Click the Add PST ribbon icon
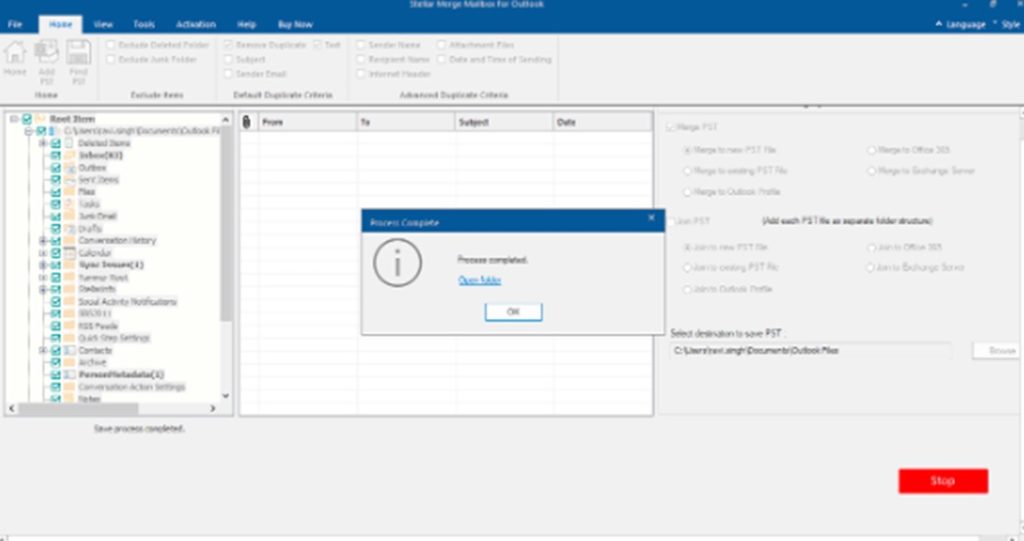Viewport: 1024px width, 541px height. tap(46, 53)
